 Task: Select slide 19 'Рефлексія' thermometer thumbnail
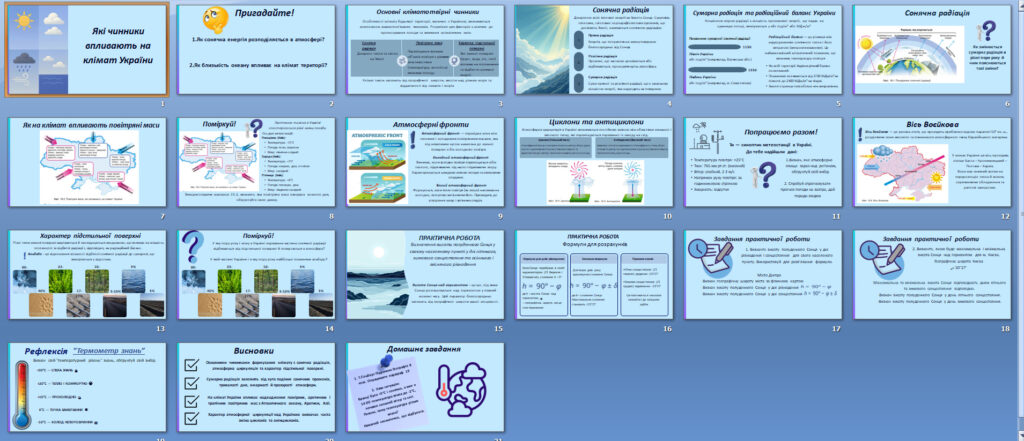click(x=88, y=387)
